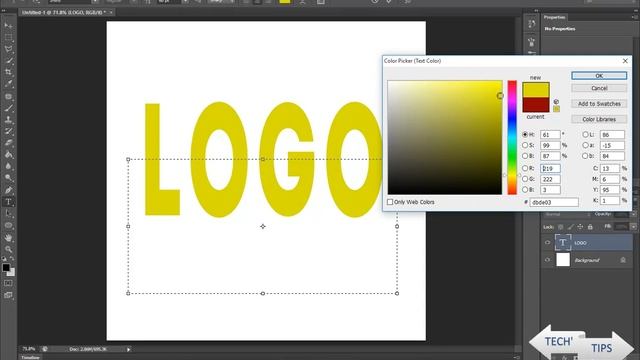Screen dimensions: 640x360
Task: Pick green on the hue slider
Action: (x=512, y=156)
